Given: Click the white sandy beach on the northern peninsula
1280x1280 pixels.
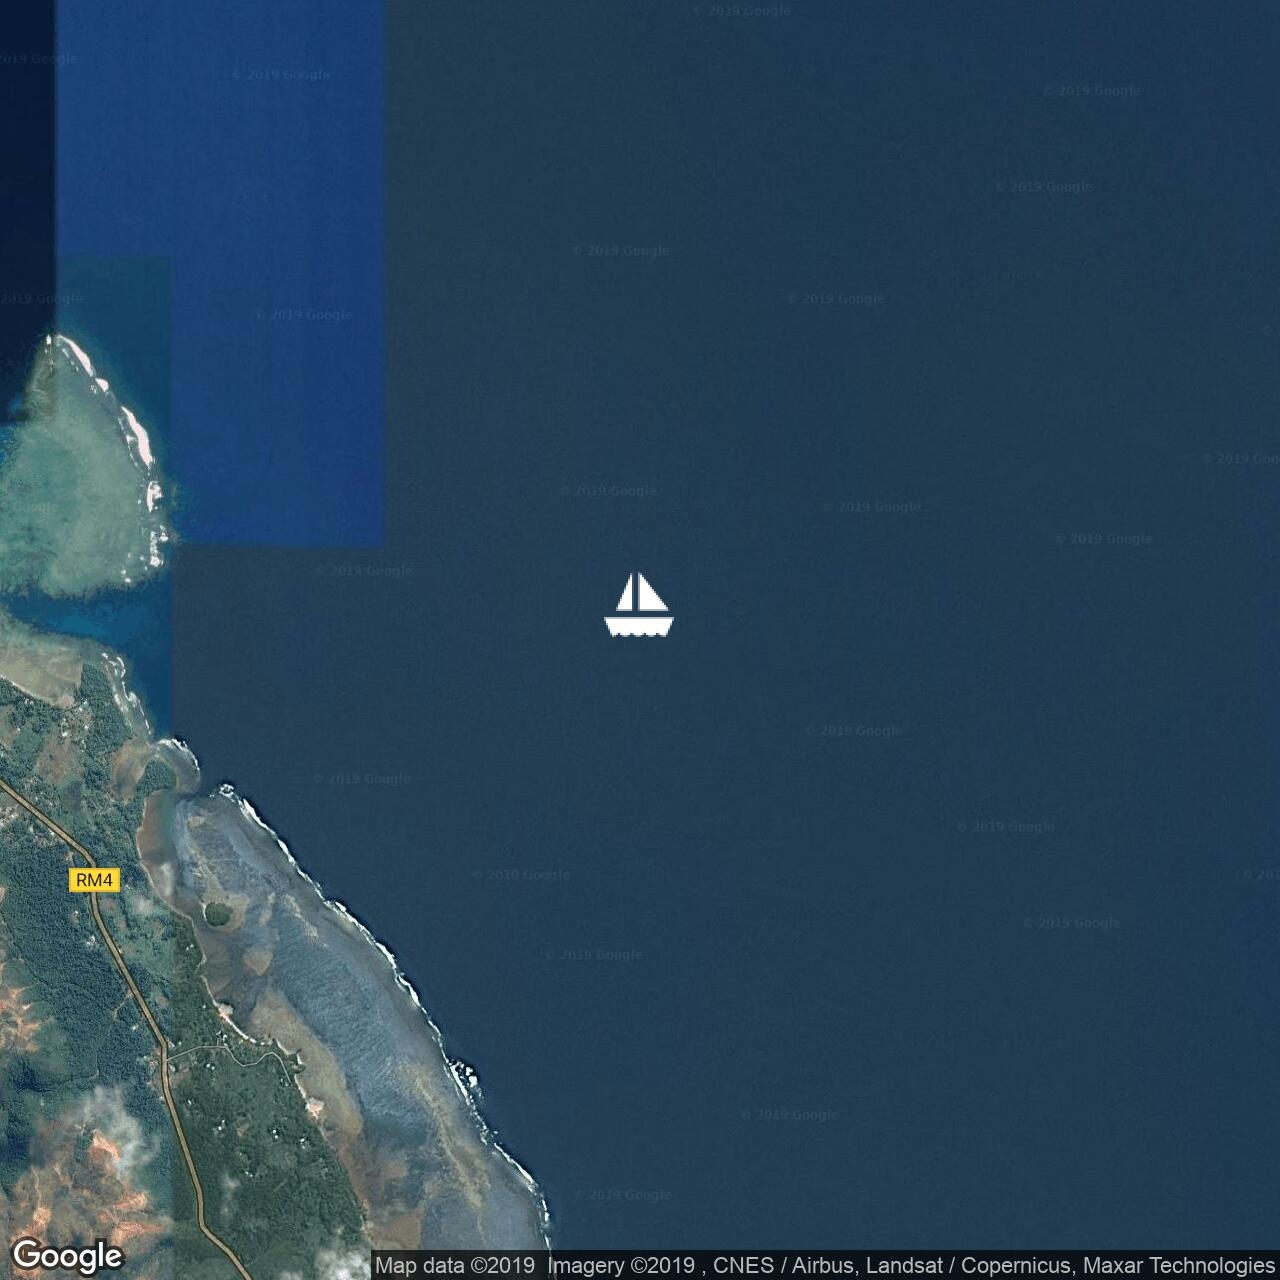Looking at the screenshot, I should [135, 430].
